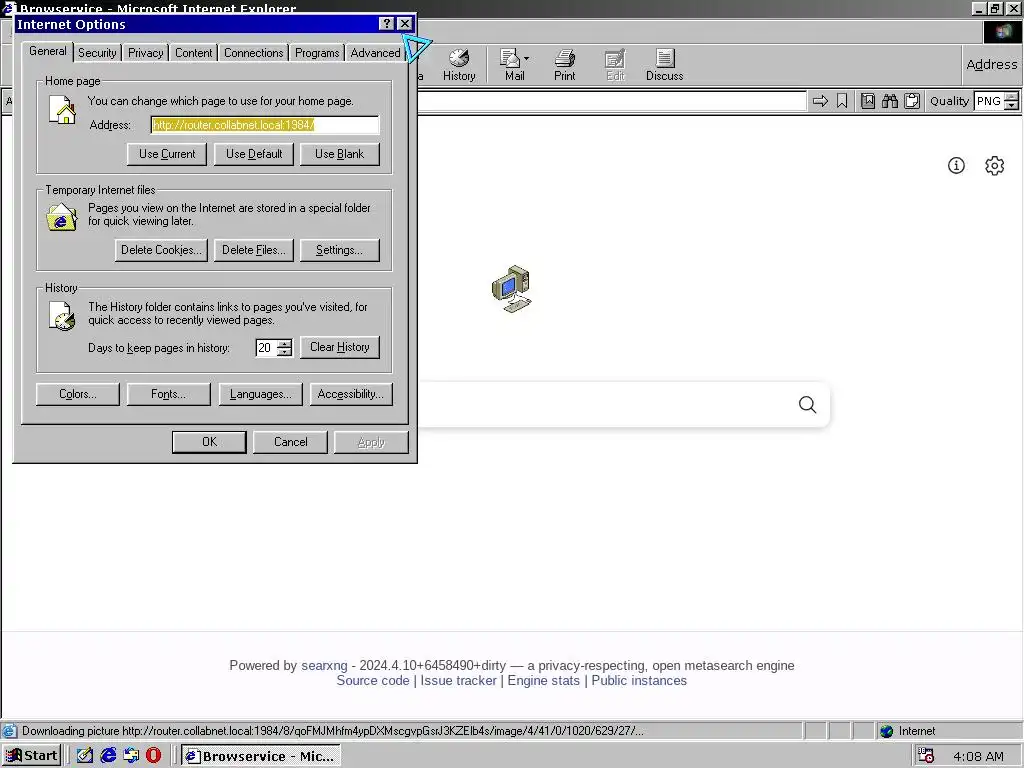1024x768 pixels.
Task: Open the Accessibility dialog button
Action: coord(351,394)
